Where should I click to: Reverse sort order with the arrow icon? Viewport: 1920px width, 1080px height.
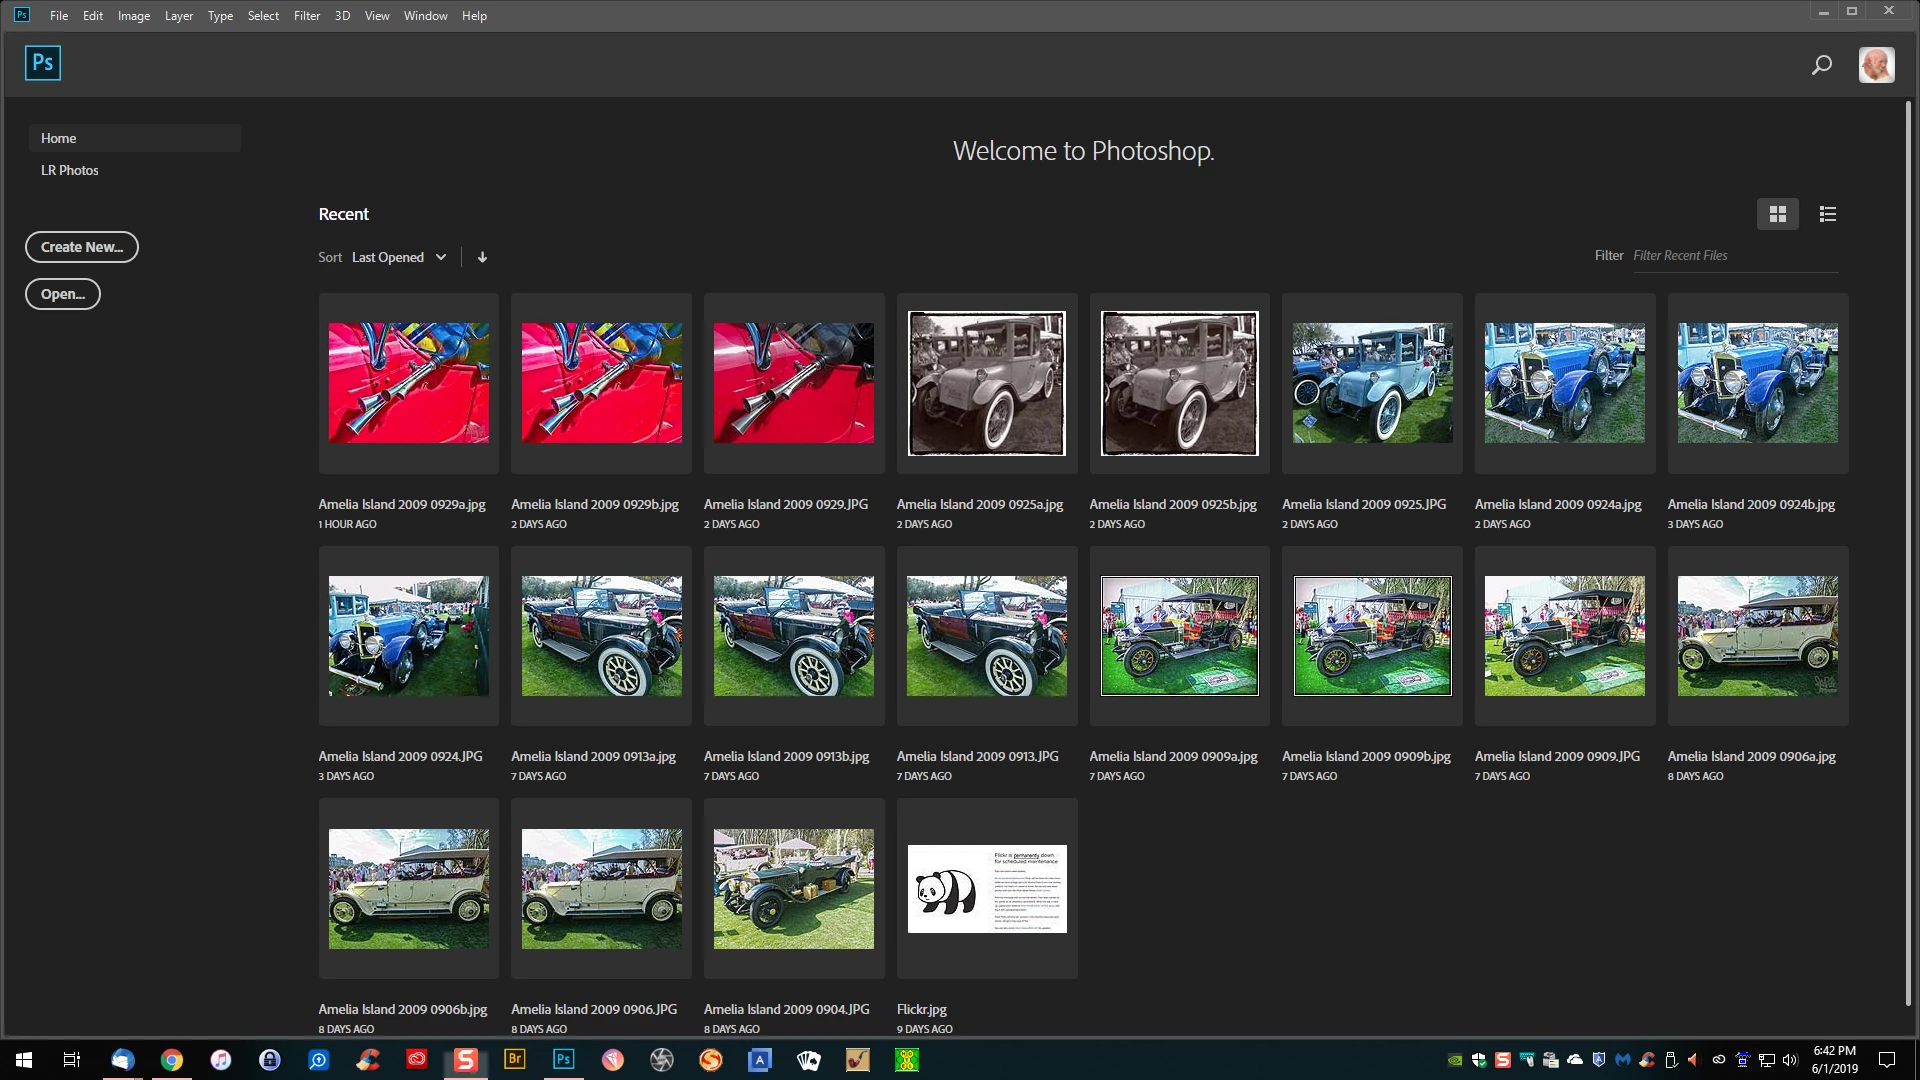482,257
